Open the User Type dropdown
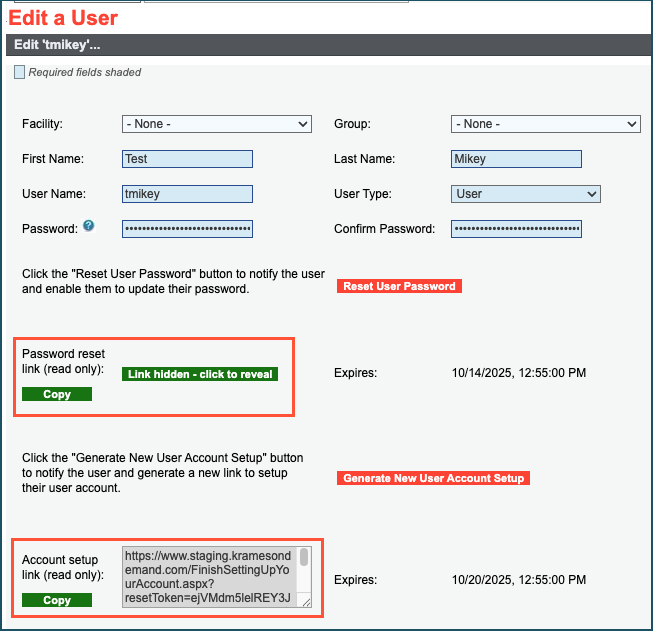 coord(525,194)
